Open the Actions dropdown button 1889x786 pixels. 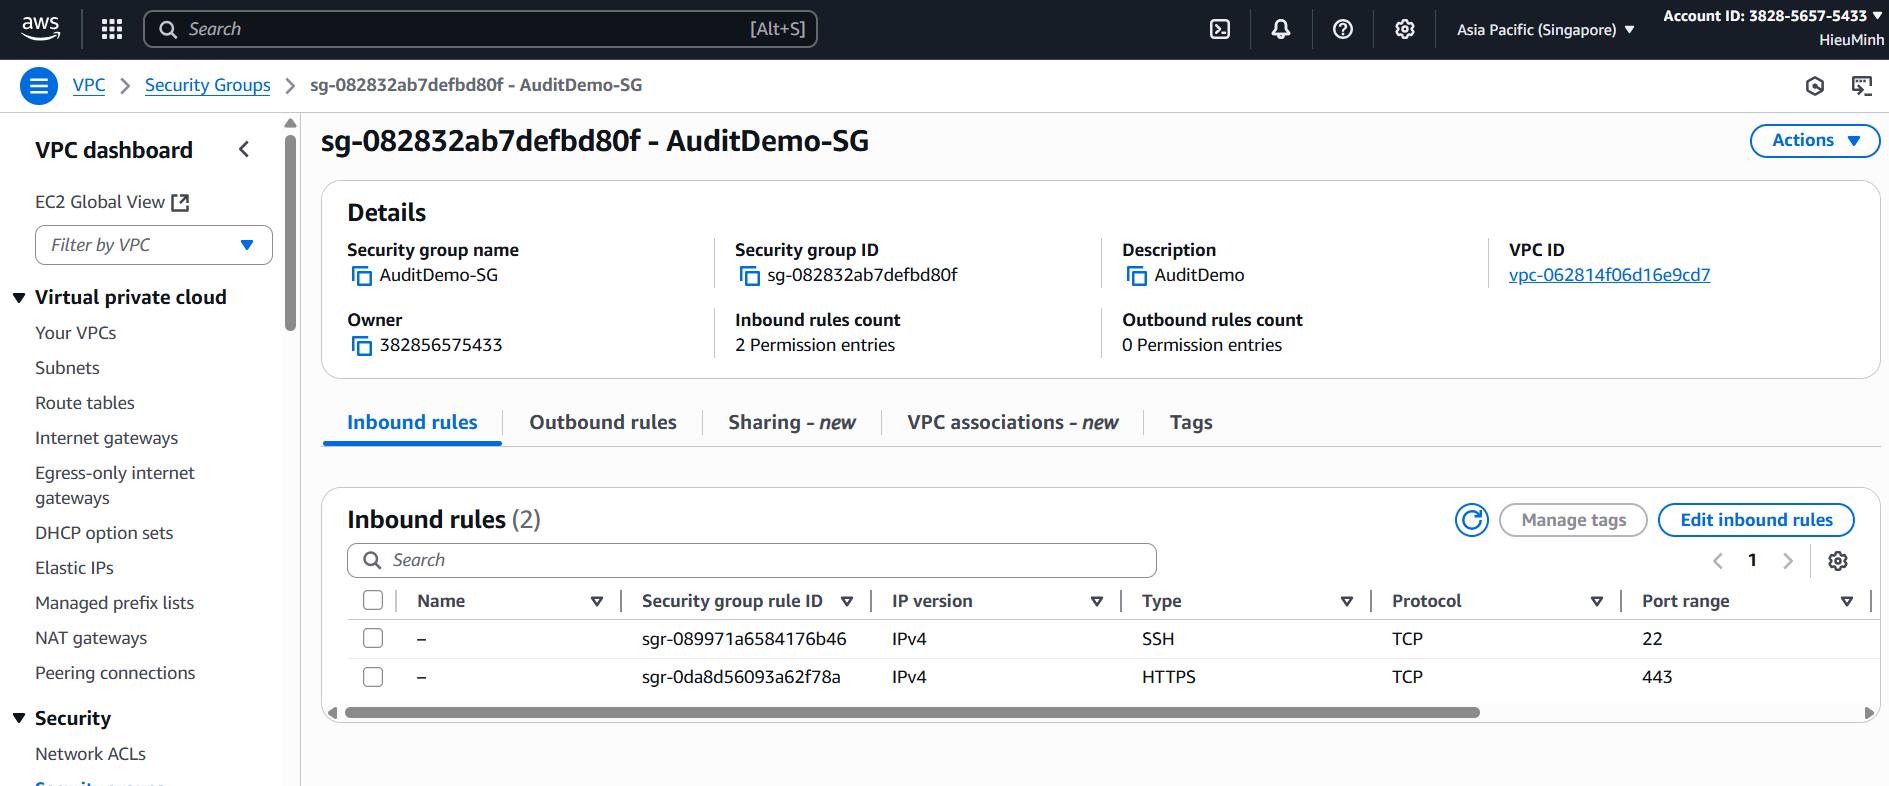[1815, 141]
